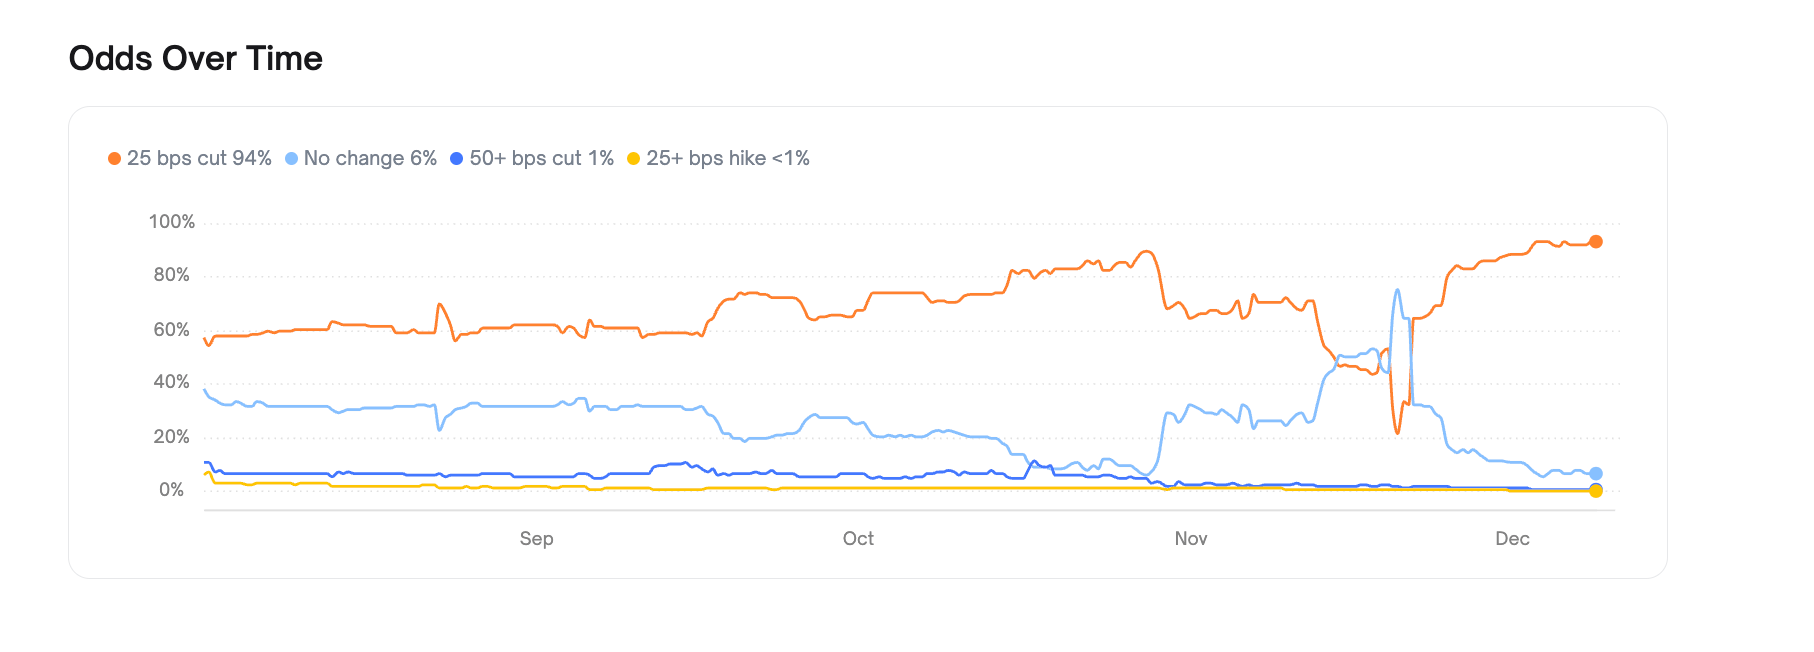The image size is (1814, 652).
Task: Click the 40% y-axis label
Action: (x=171, y=382)
